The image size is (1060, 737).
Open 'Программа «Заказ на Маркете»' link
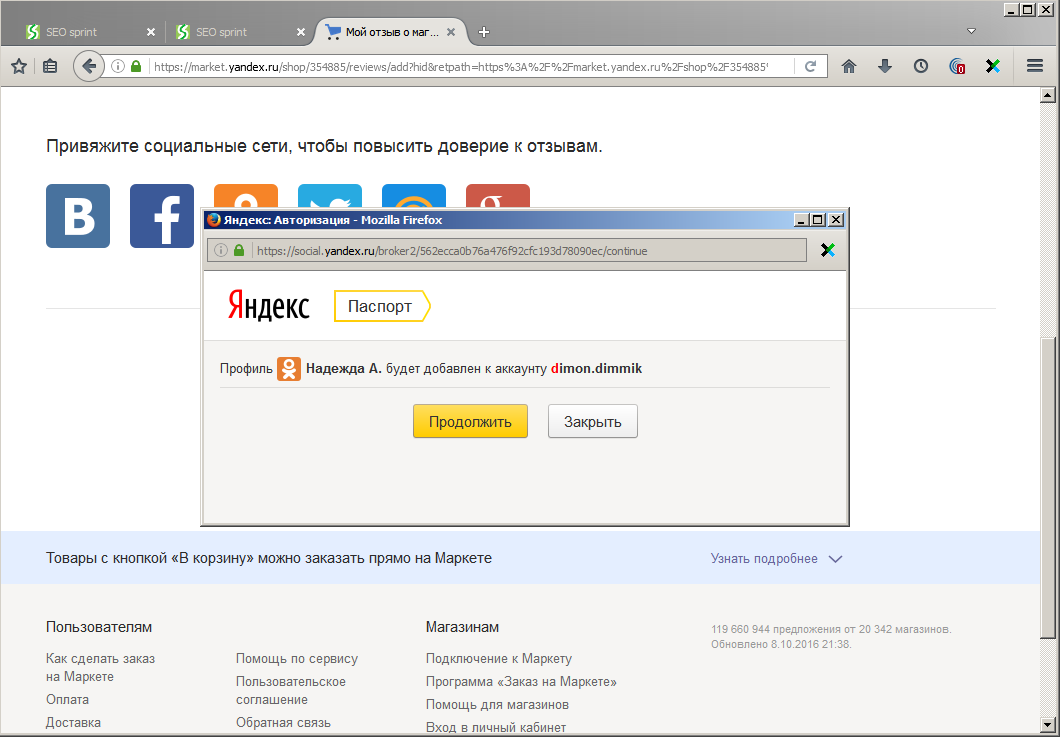(x=521, y=682)
